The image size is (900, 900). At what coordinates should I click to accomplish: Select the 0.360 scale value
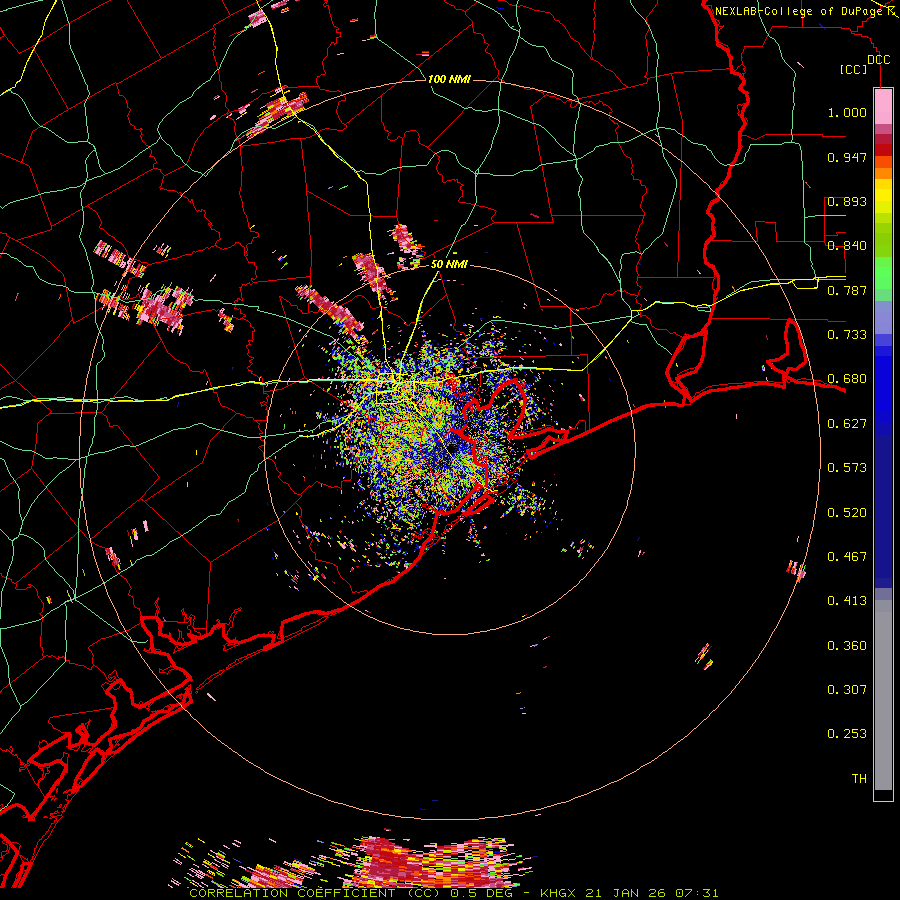847,646
